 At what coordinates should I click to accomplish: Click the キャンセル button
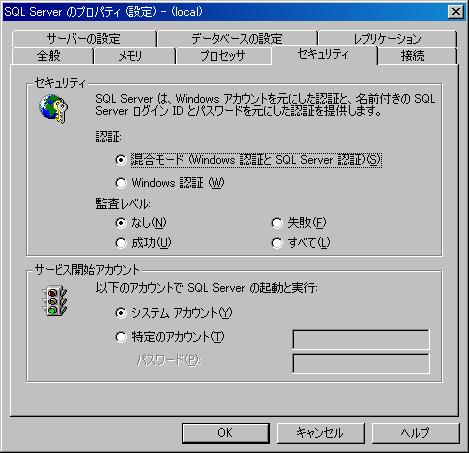coord(320,433)
